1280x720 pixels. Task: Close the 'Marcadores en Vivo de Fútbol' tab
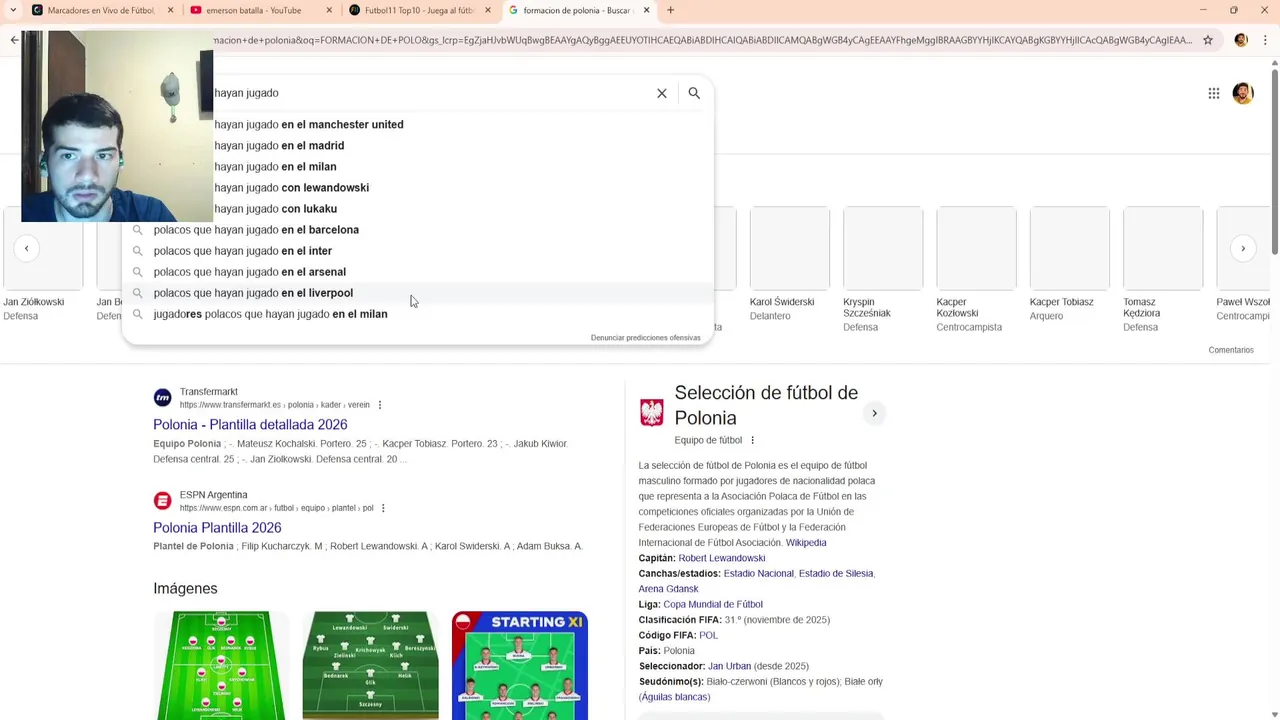click(170, 10)
